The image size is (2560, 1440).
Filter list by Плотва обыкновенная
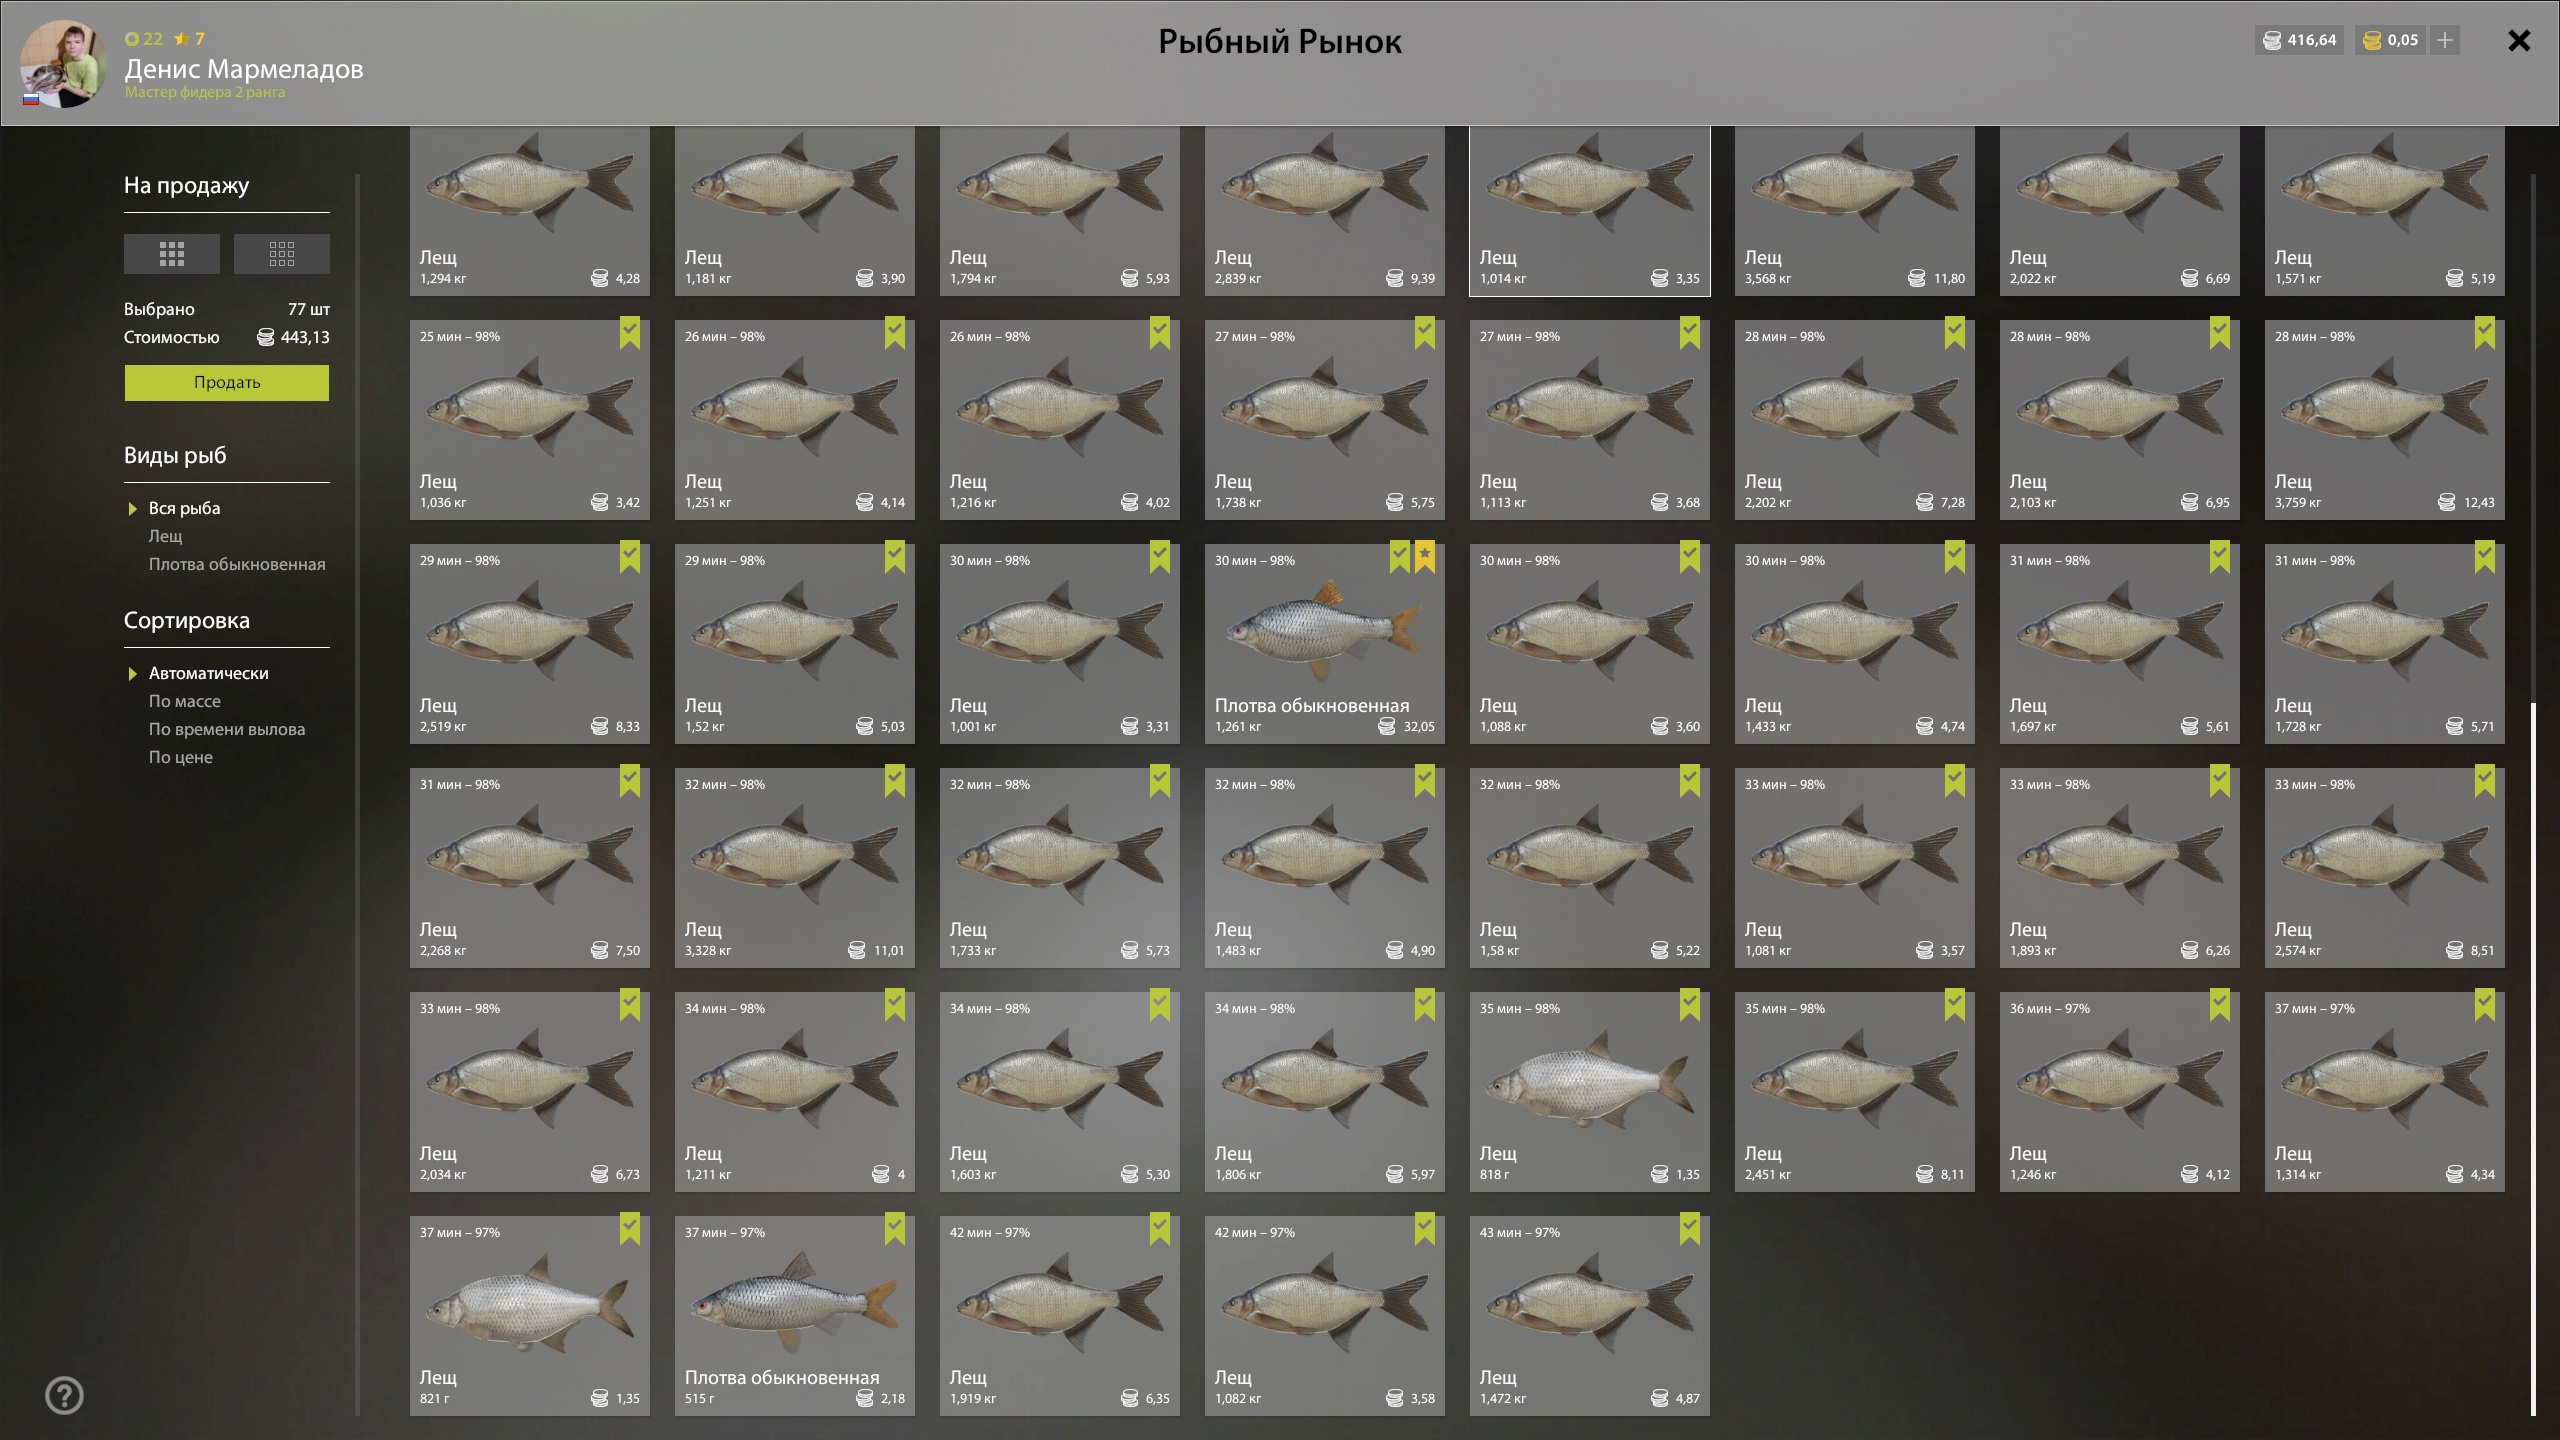click(x=237, y=564)
